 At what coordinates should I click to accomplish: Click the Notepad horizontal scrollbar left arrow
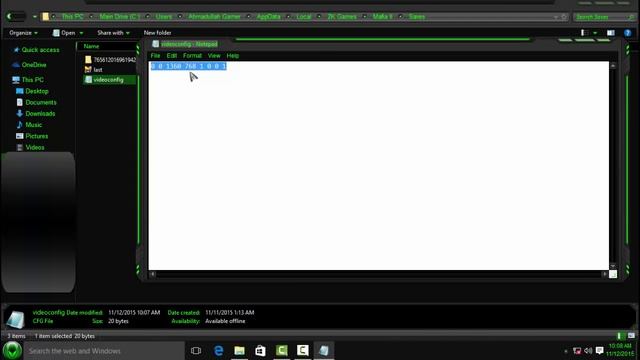(x=153, y=274)
